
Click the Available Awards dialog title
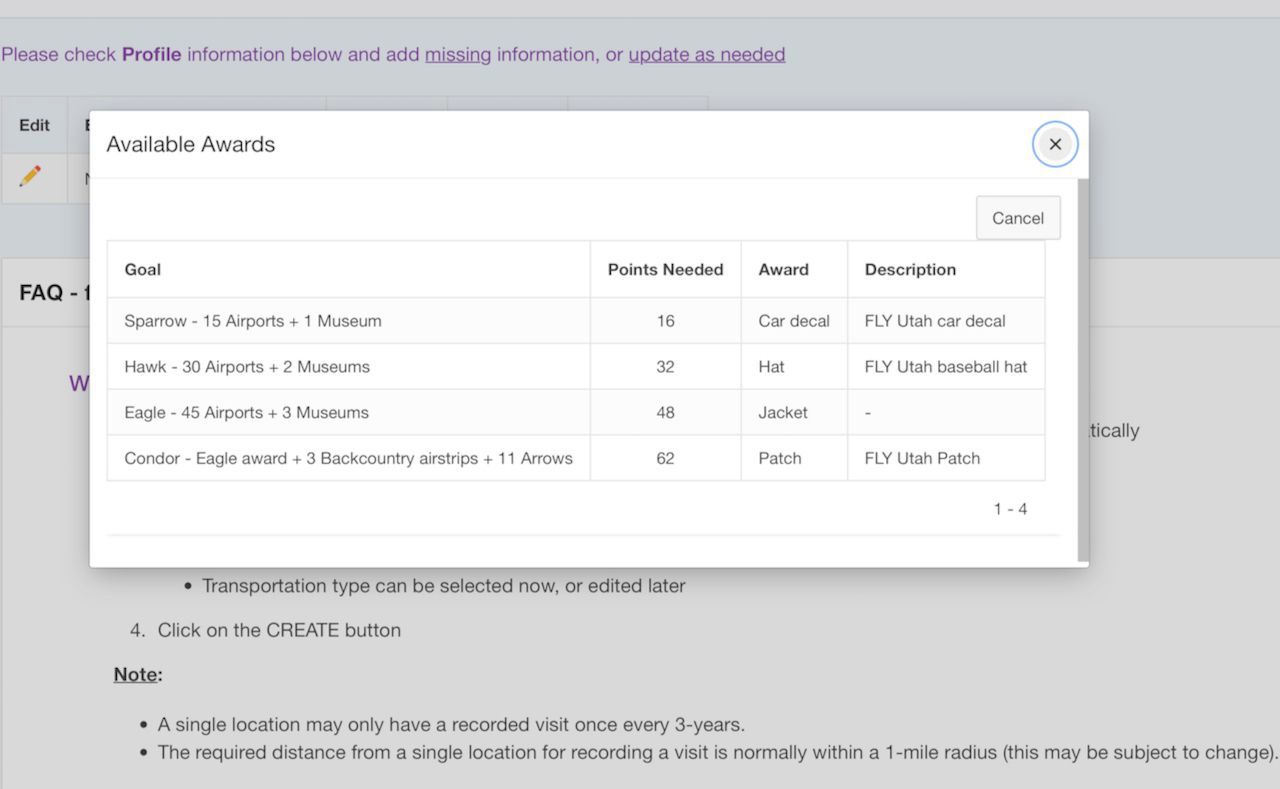pyautogui.click(x=191, y=144)
